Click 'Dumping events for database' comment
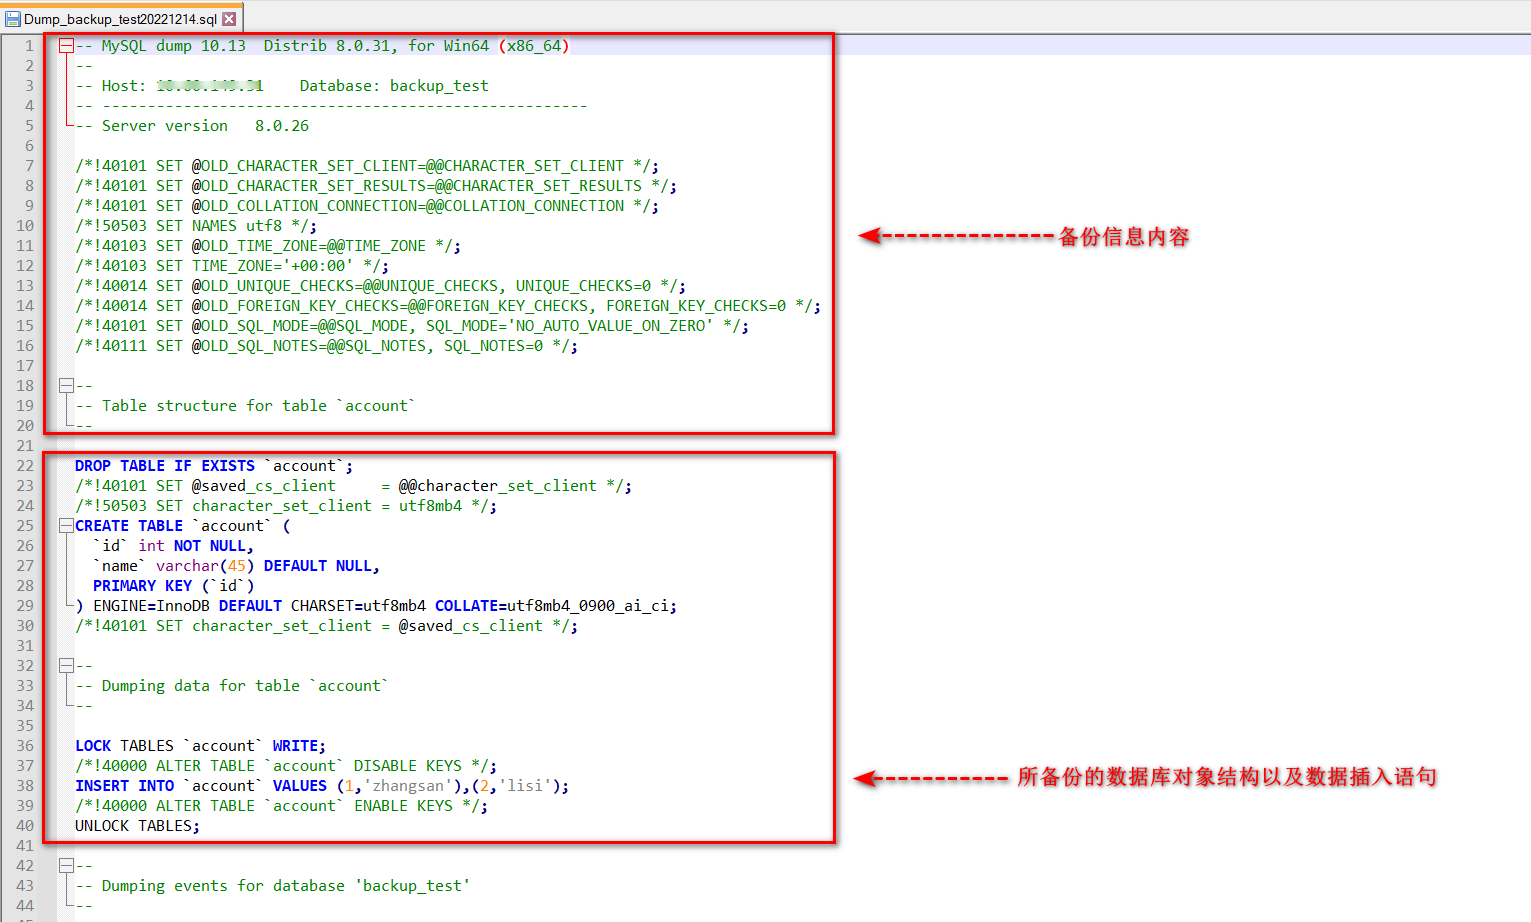The image size is (1531, 922). pyautogui.click(x=272, y=886)
